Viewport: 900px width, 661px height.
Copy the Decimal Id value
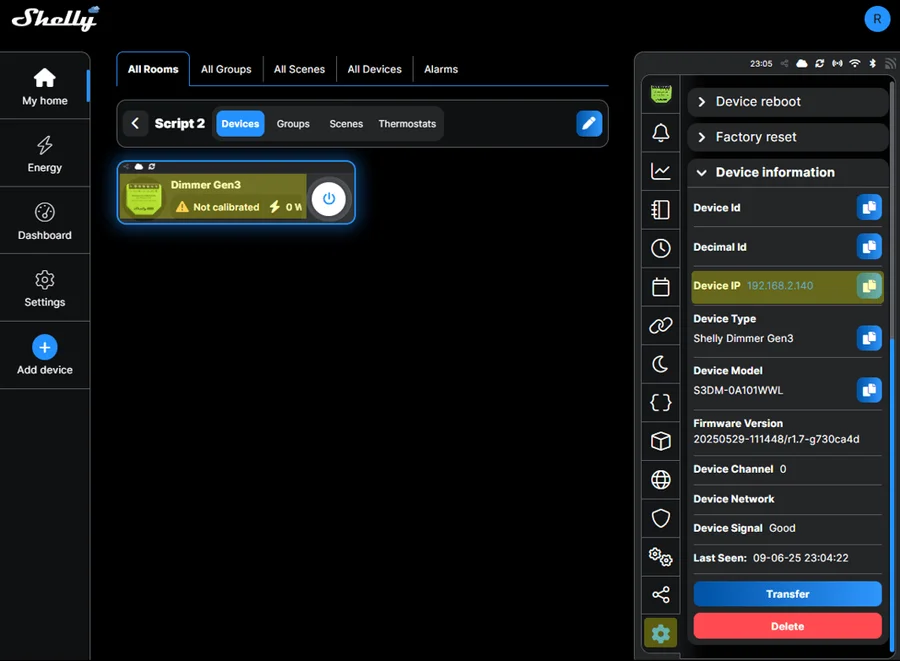pos(869,247)
